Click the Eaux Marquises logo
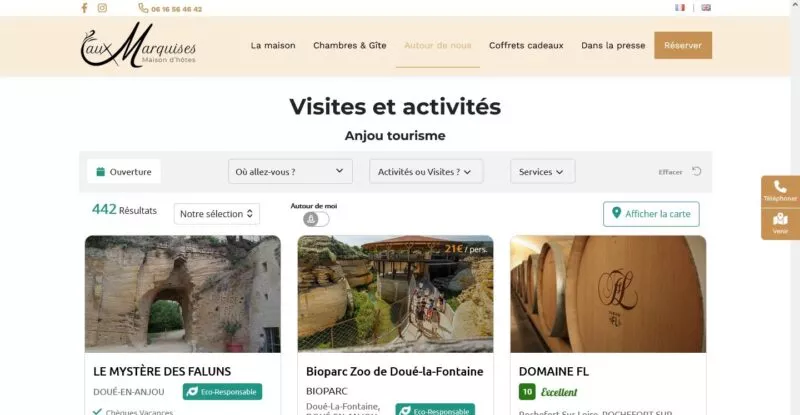Viewport: 800px width, 415px height. click(x=138, y=46)
